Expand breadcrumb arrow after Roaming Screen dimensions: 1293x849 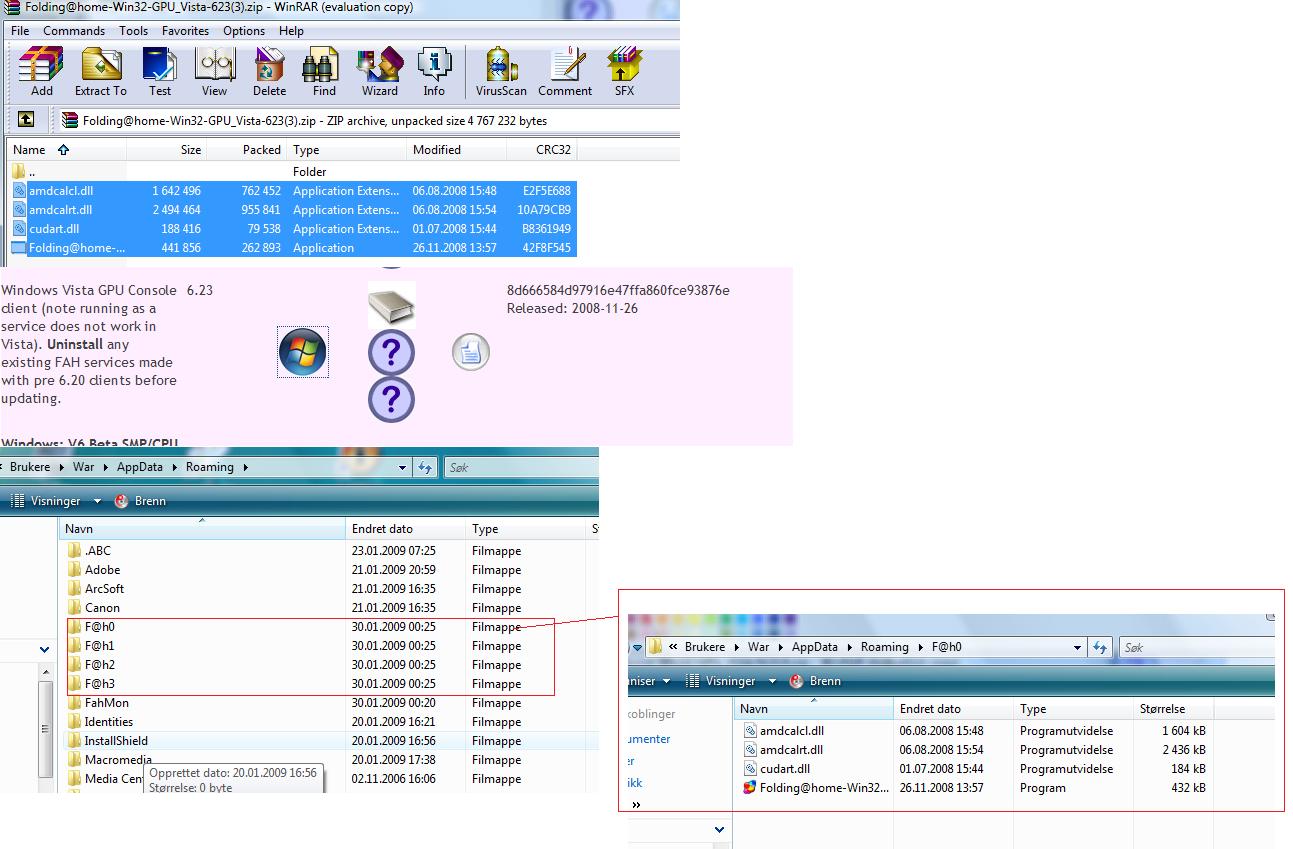245,467
